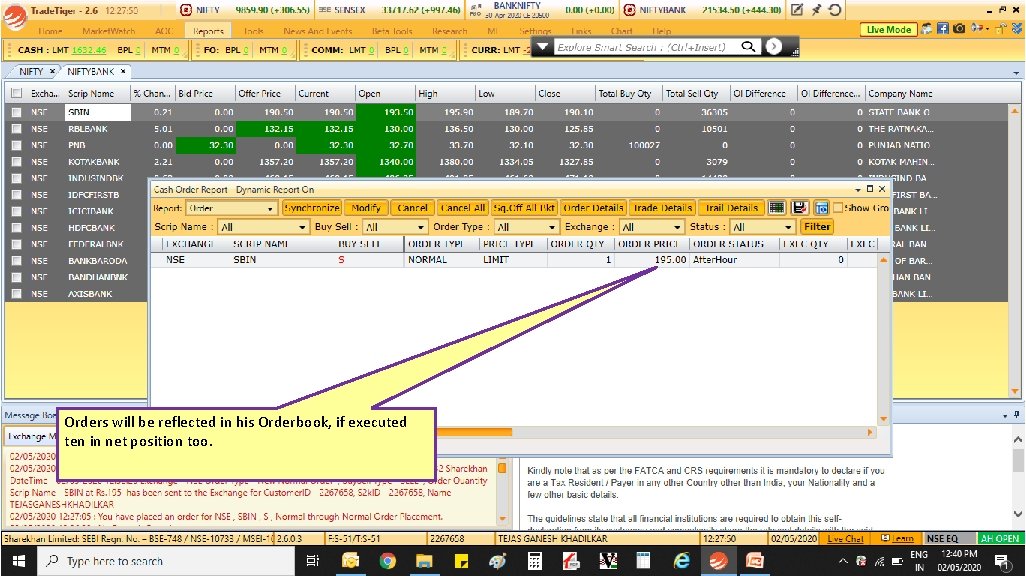Image resolution: width=1026 pixels, height=576 pixels.
Task: Open the Buy Sell filter dropdown
Action: (395, 226)
